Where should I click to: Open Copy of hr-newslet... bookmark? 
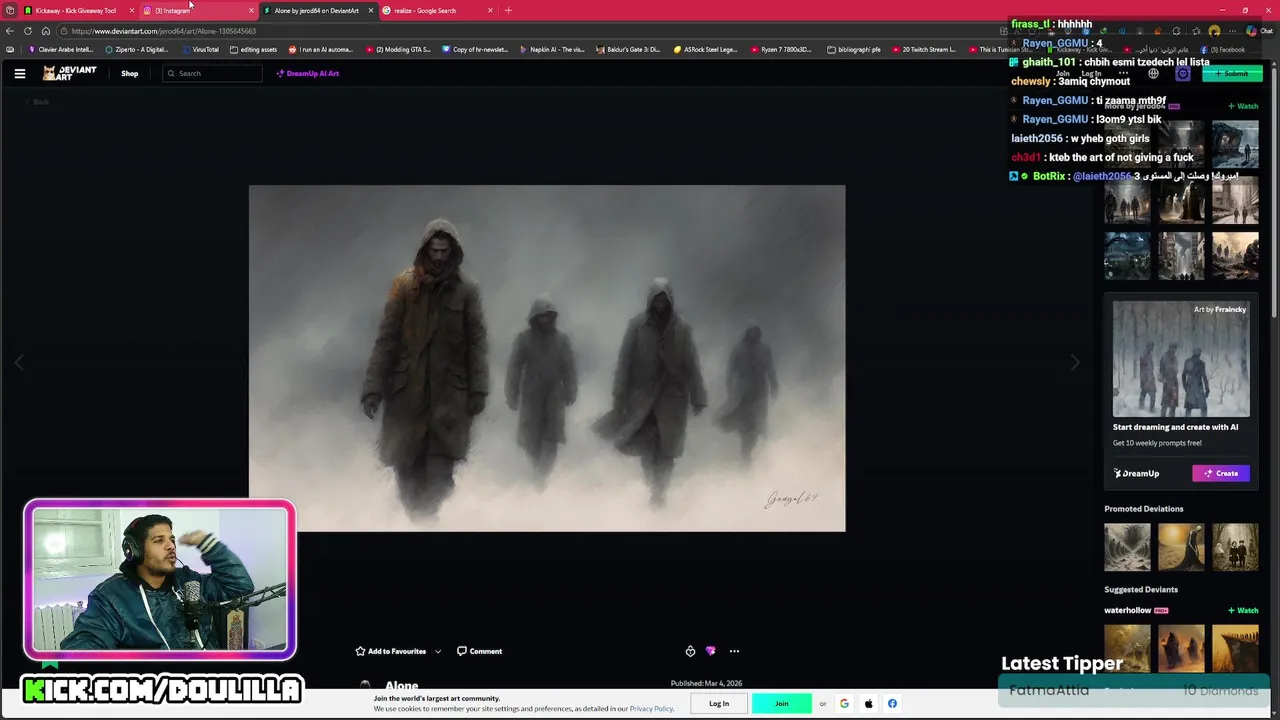pyautogui.click(x=475, y=49)
